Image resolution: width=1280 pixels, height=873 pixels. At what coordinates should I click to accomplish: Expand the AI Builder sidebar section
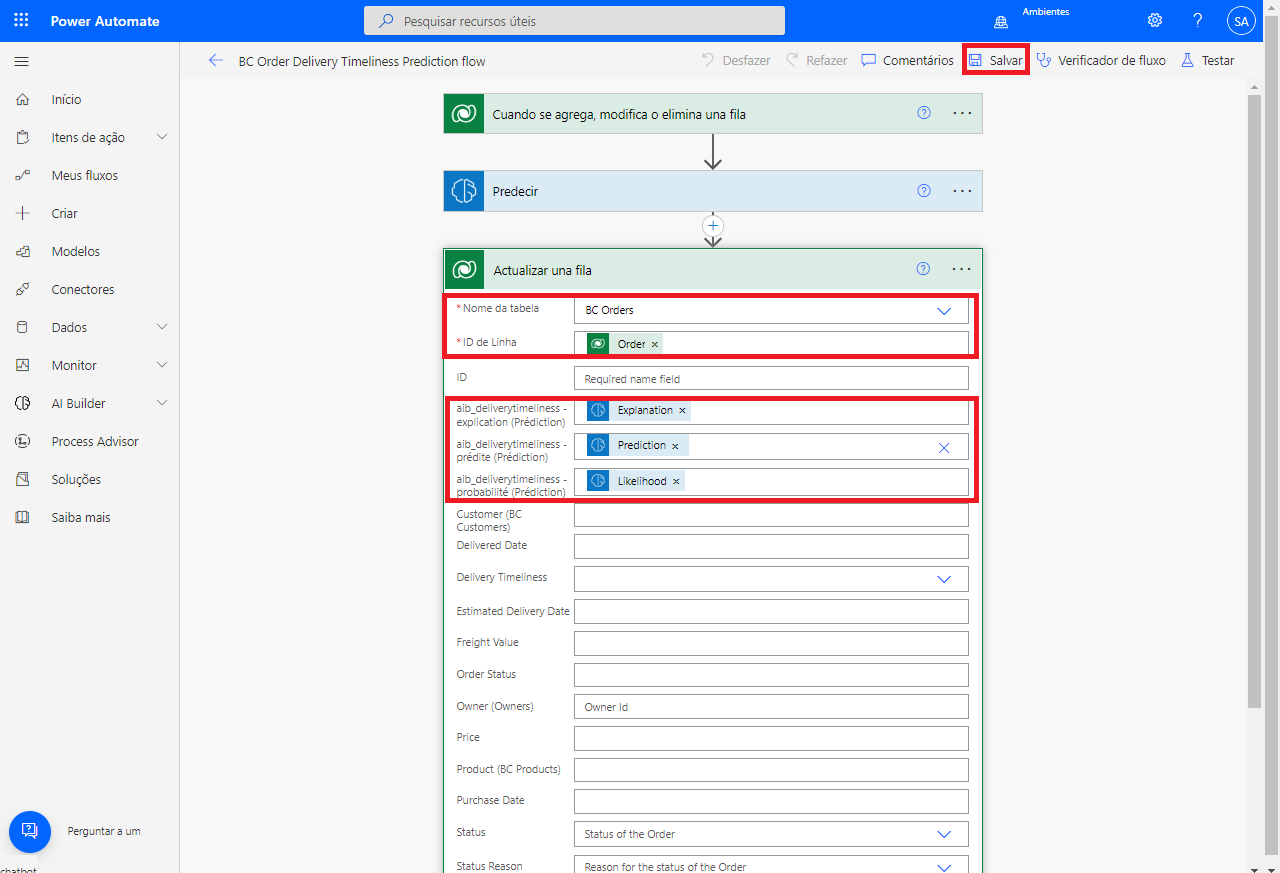click(162, 403)
